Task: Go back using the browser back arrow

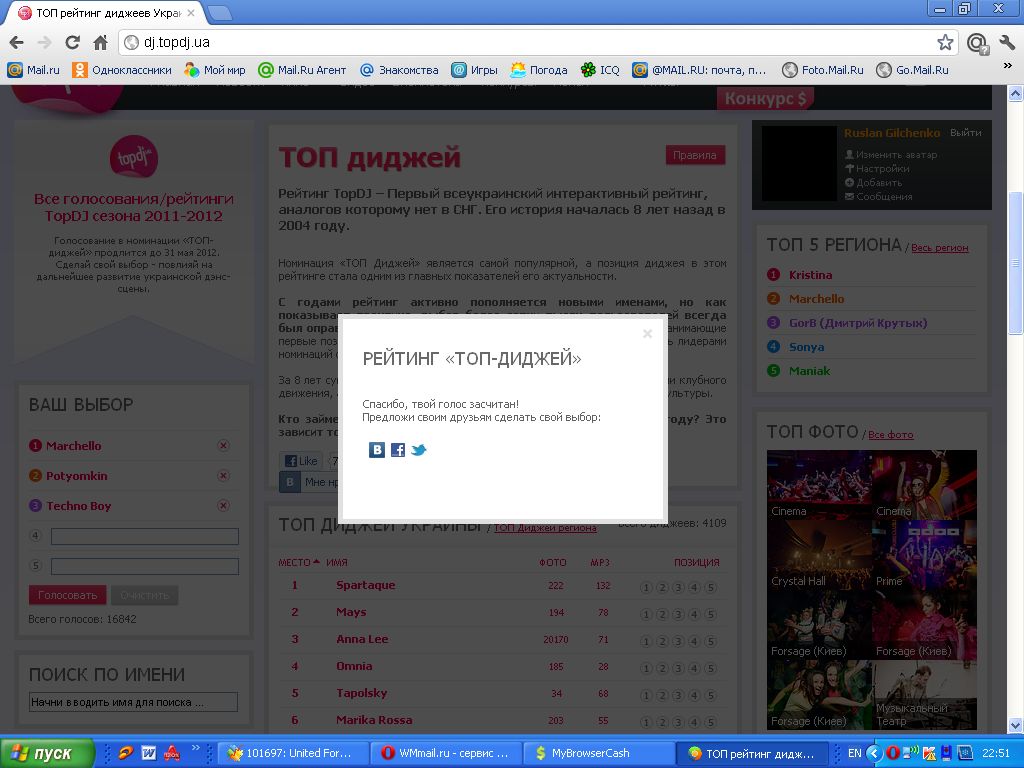Action: click(17, 43)
